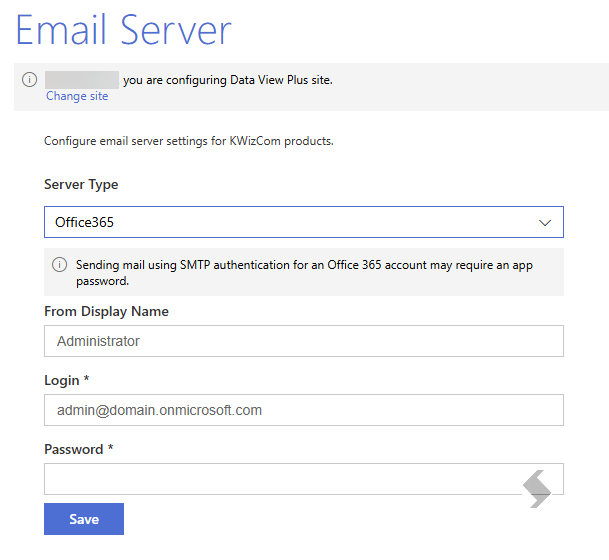Click the Login required field label
The image size is (609, 560).
(67, 380)
